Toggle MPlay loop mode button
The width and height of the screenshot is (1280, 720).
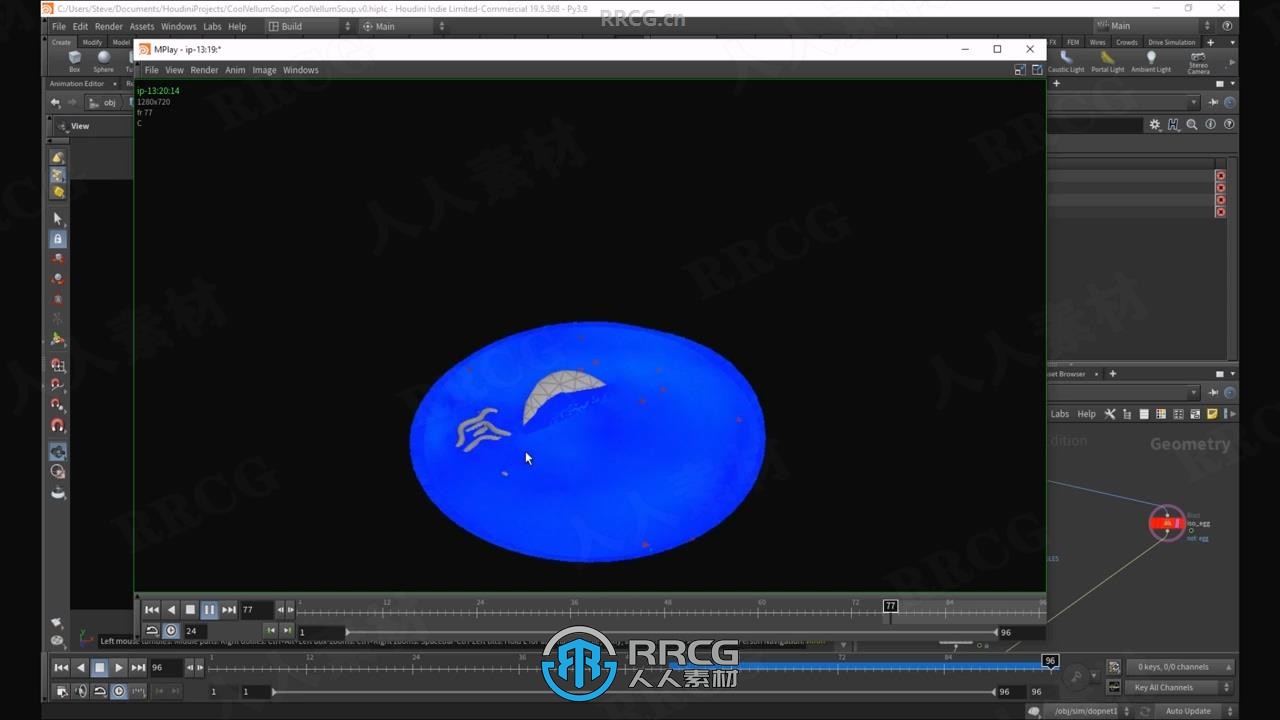[152, 631]
